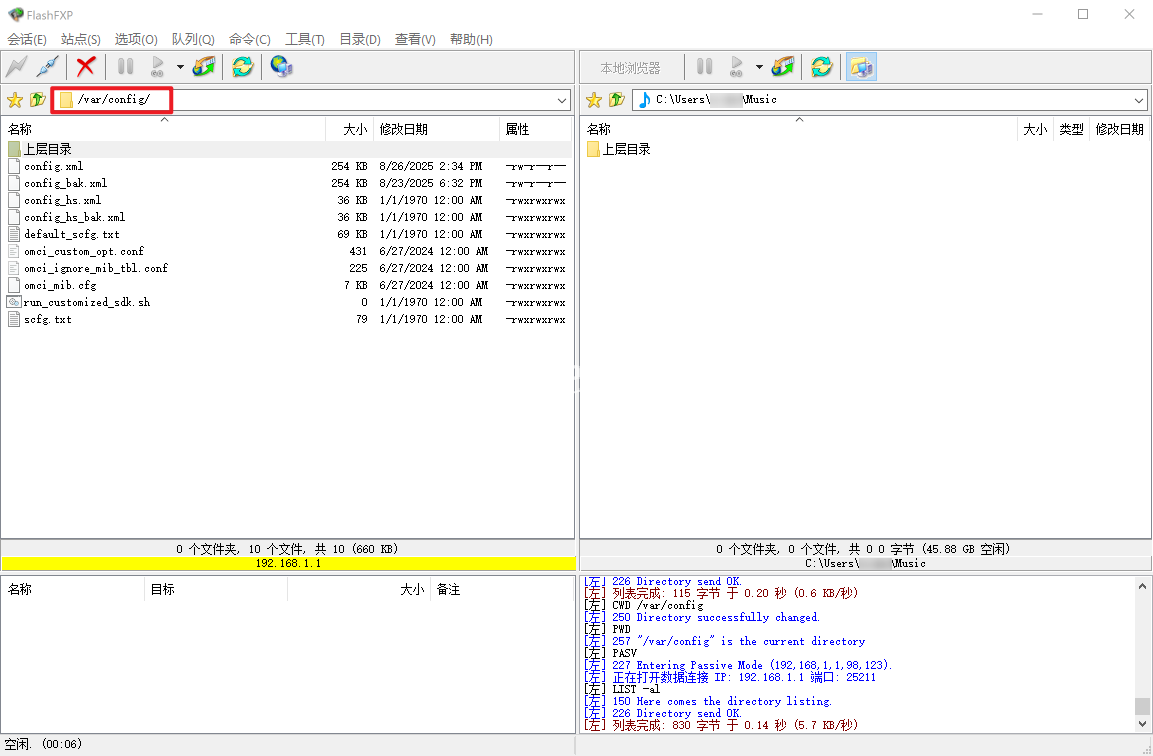The height and width of the screenshot is (756, 1153).
Task: Open the 队列(Q) menu
Action: 193,39
